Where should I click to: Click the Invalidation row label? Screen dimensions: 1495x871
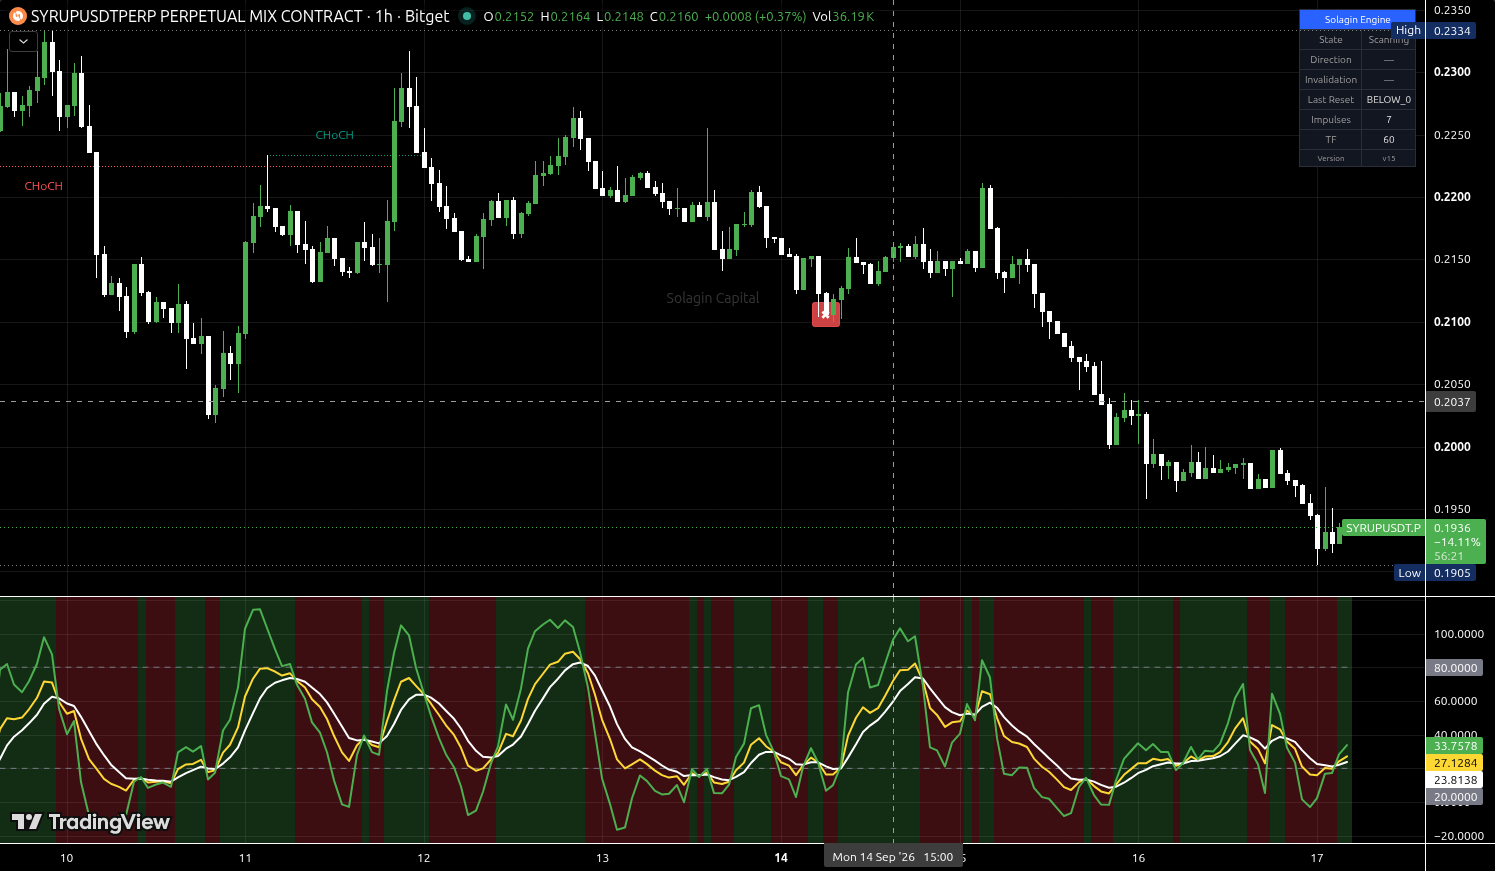tap(1330, 80)
